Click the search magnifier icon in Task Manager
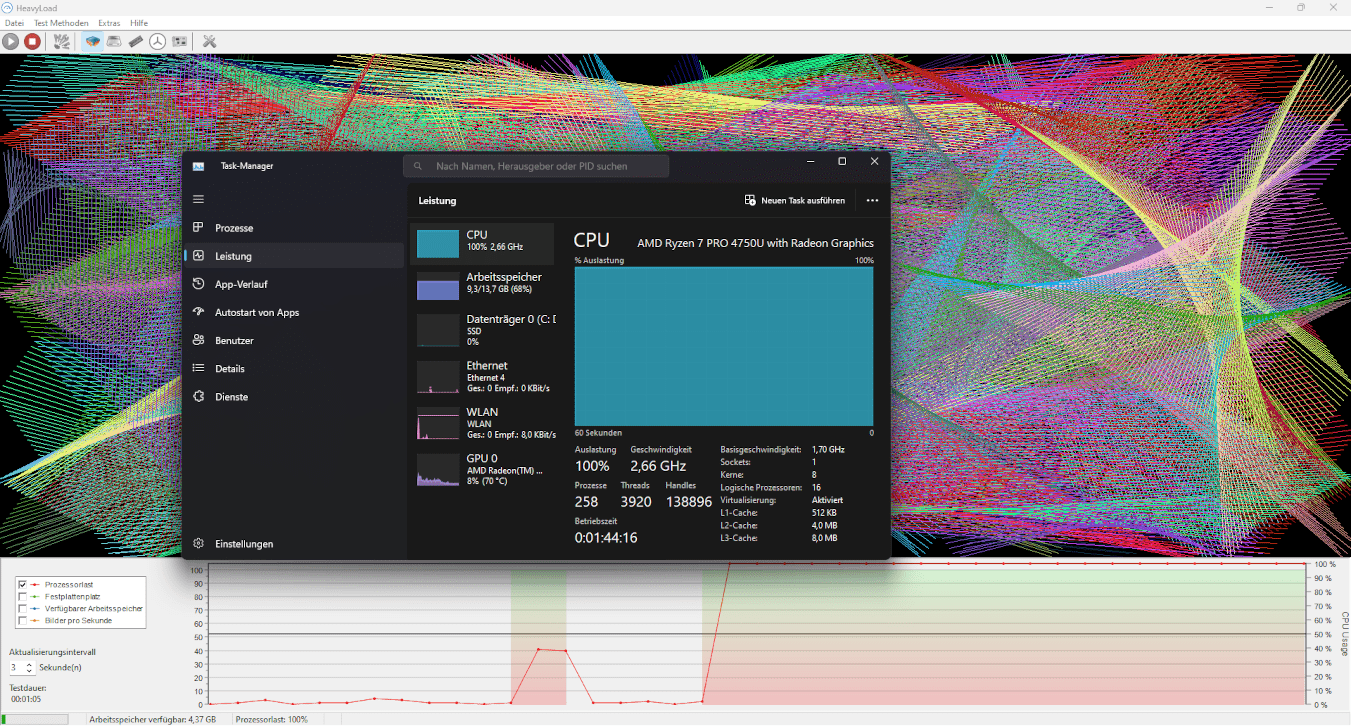 [x=418, y=166]
